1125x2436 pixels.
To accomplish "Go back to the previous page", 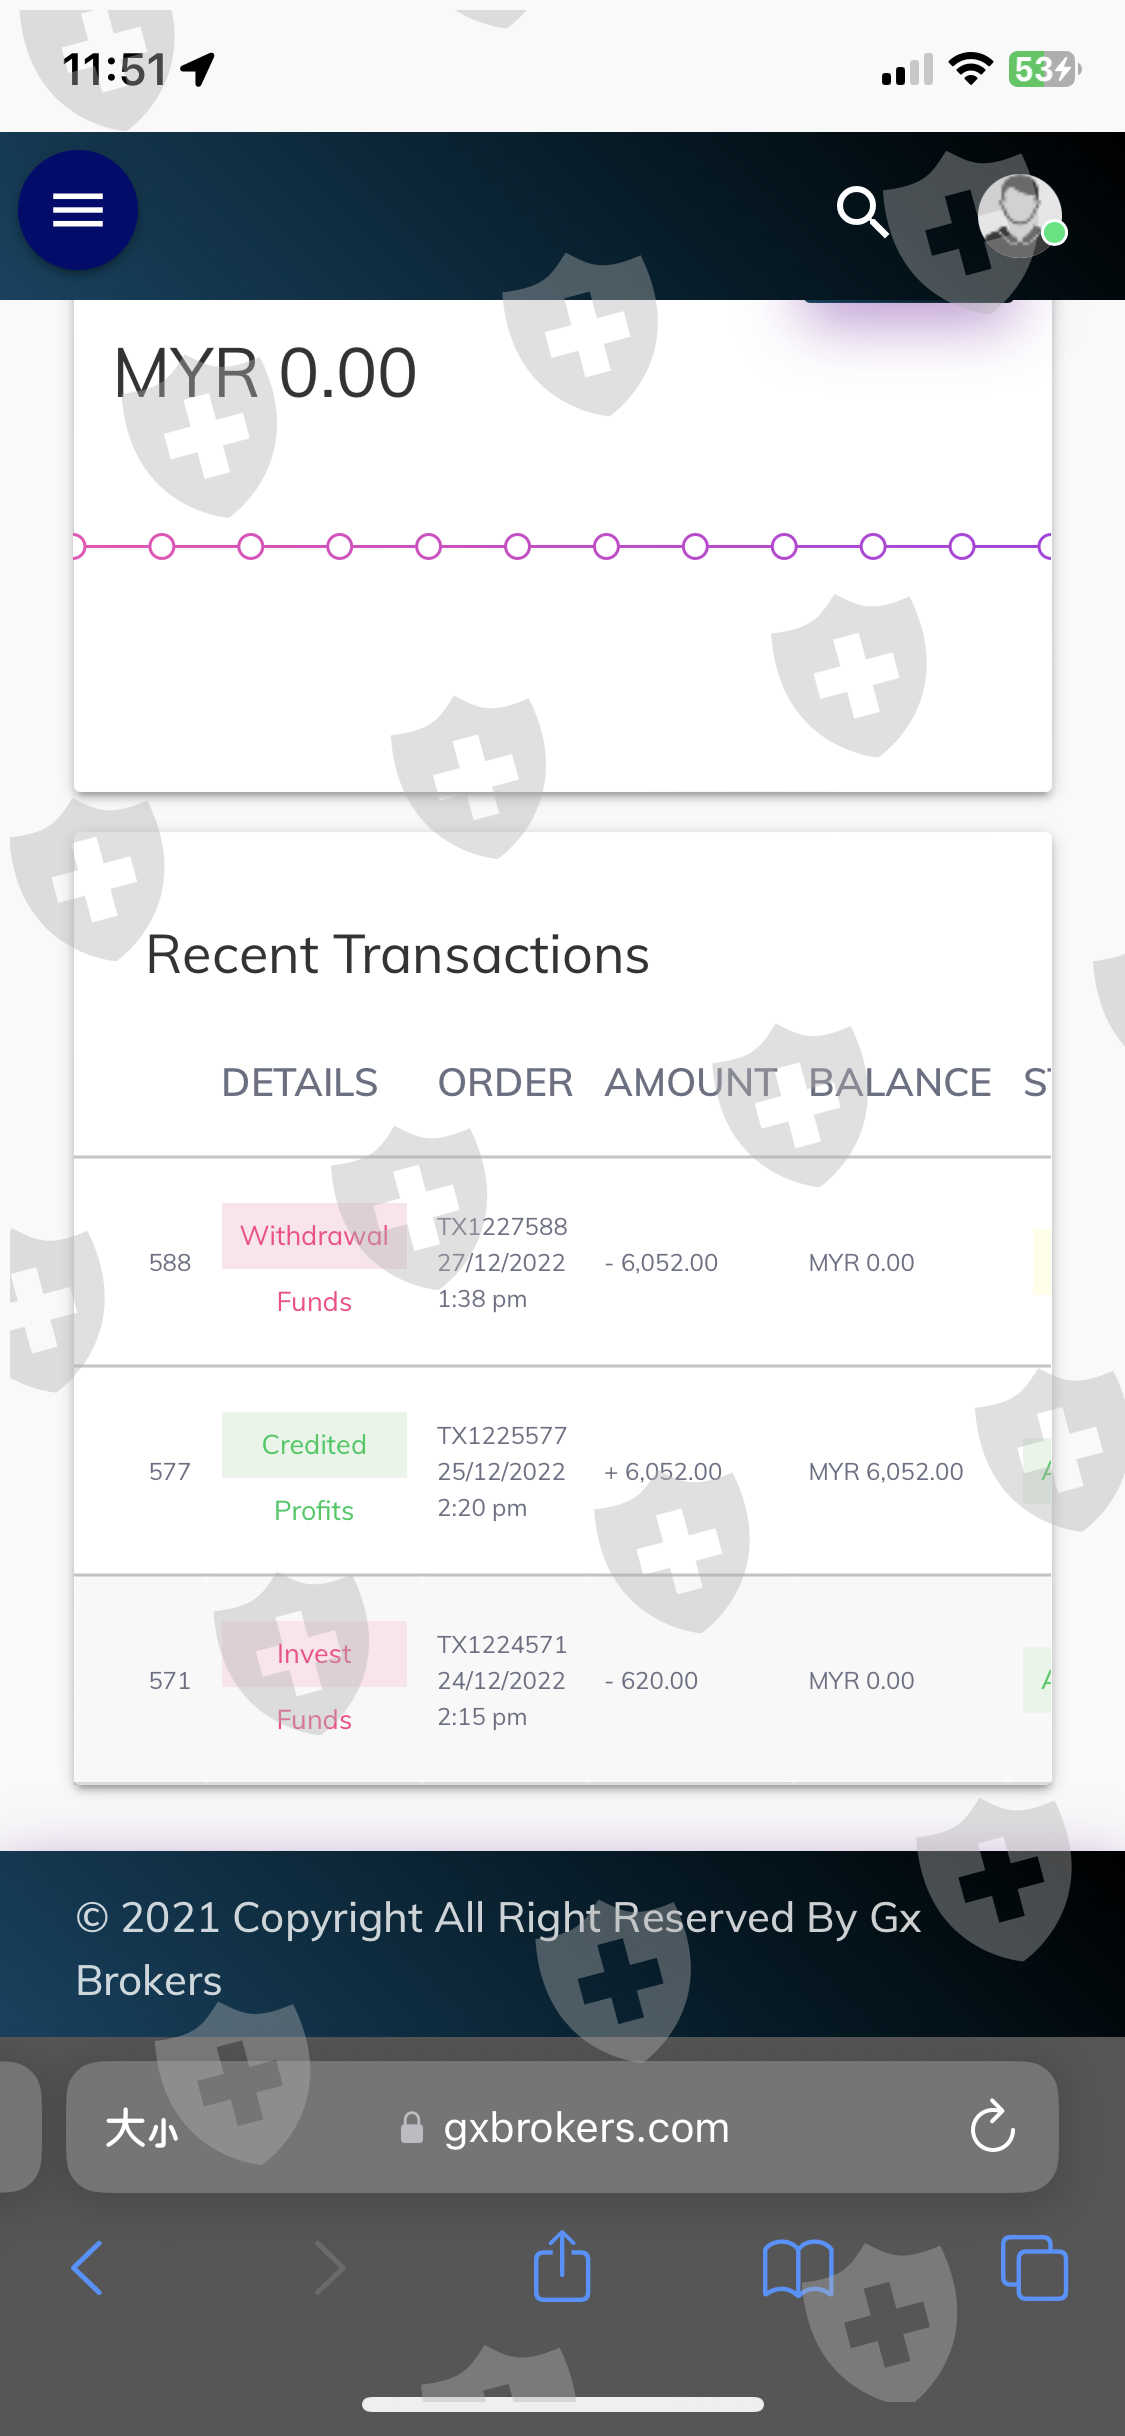I will coord(88,2267).
